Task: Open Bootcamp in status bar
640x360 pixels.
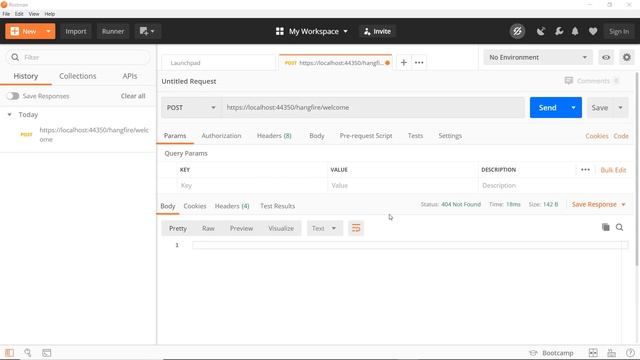Action: pyautogui.click(x=551, y=353)
